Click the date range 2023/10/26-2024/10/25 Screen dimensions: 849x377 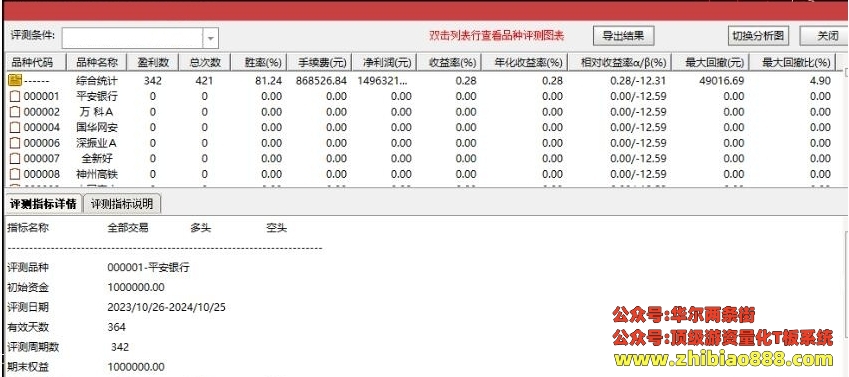(167, 307)
